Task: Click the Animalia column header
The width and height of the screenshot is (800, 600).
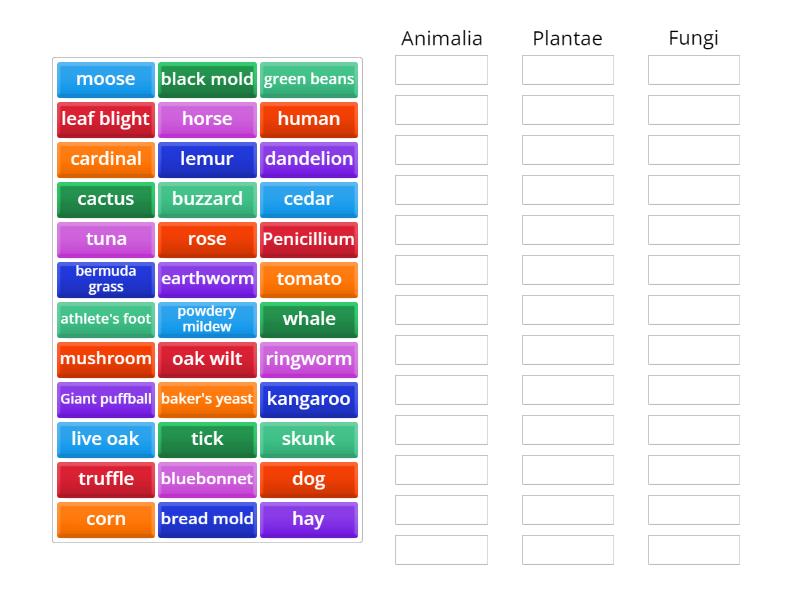Action: (441, 38)
